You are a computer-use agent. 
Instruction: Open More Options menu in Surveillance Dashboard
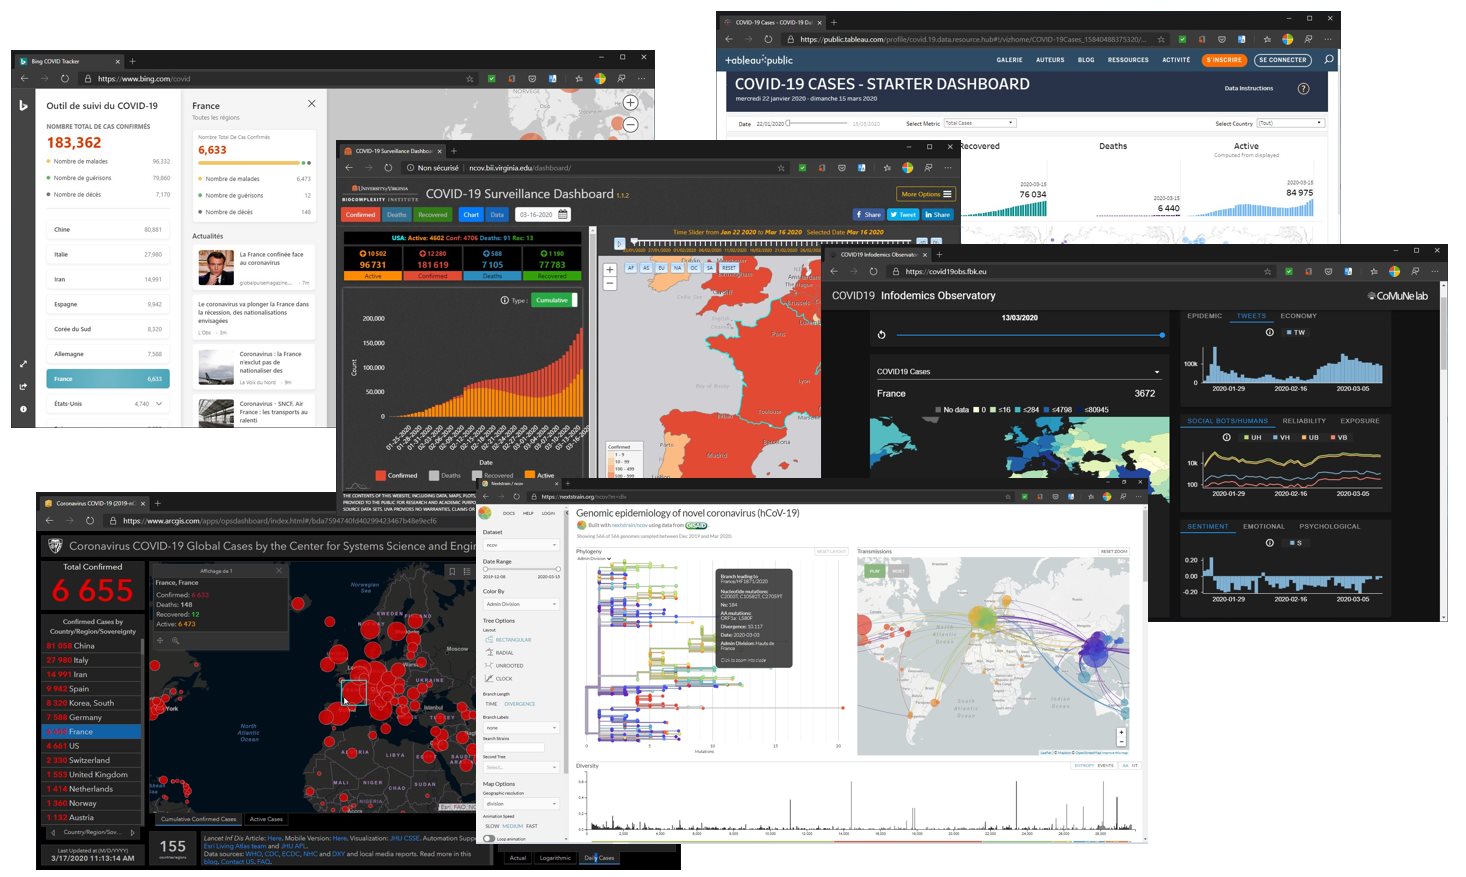click(x=926, y=194)
